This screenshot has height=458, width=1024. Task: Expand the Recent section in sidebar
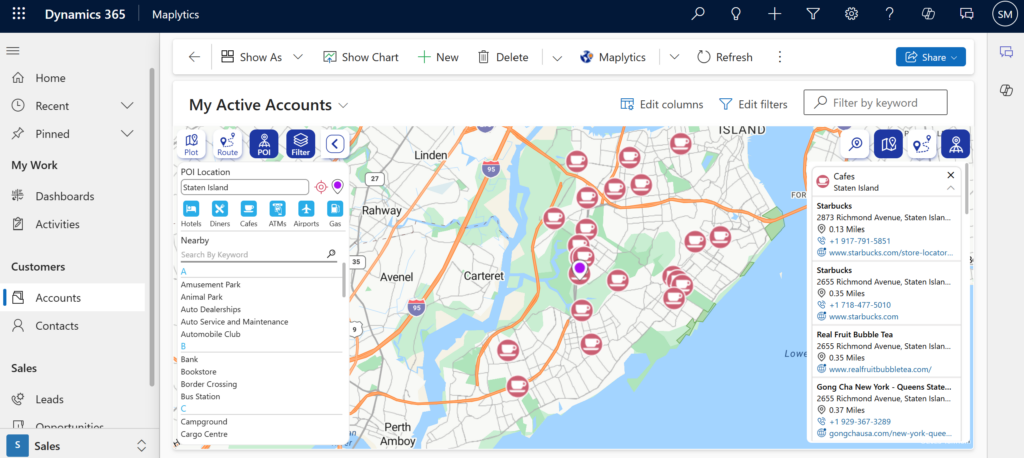[127, 106]
